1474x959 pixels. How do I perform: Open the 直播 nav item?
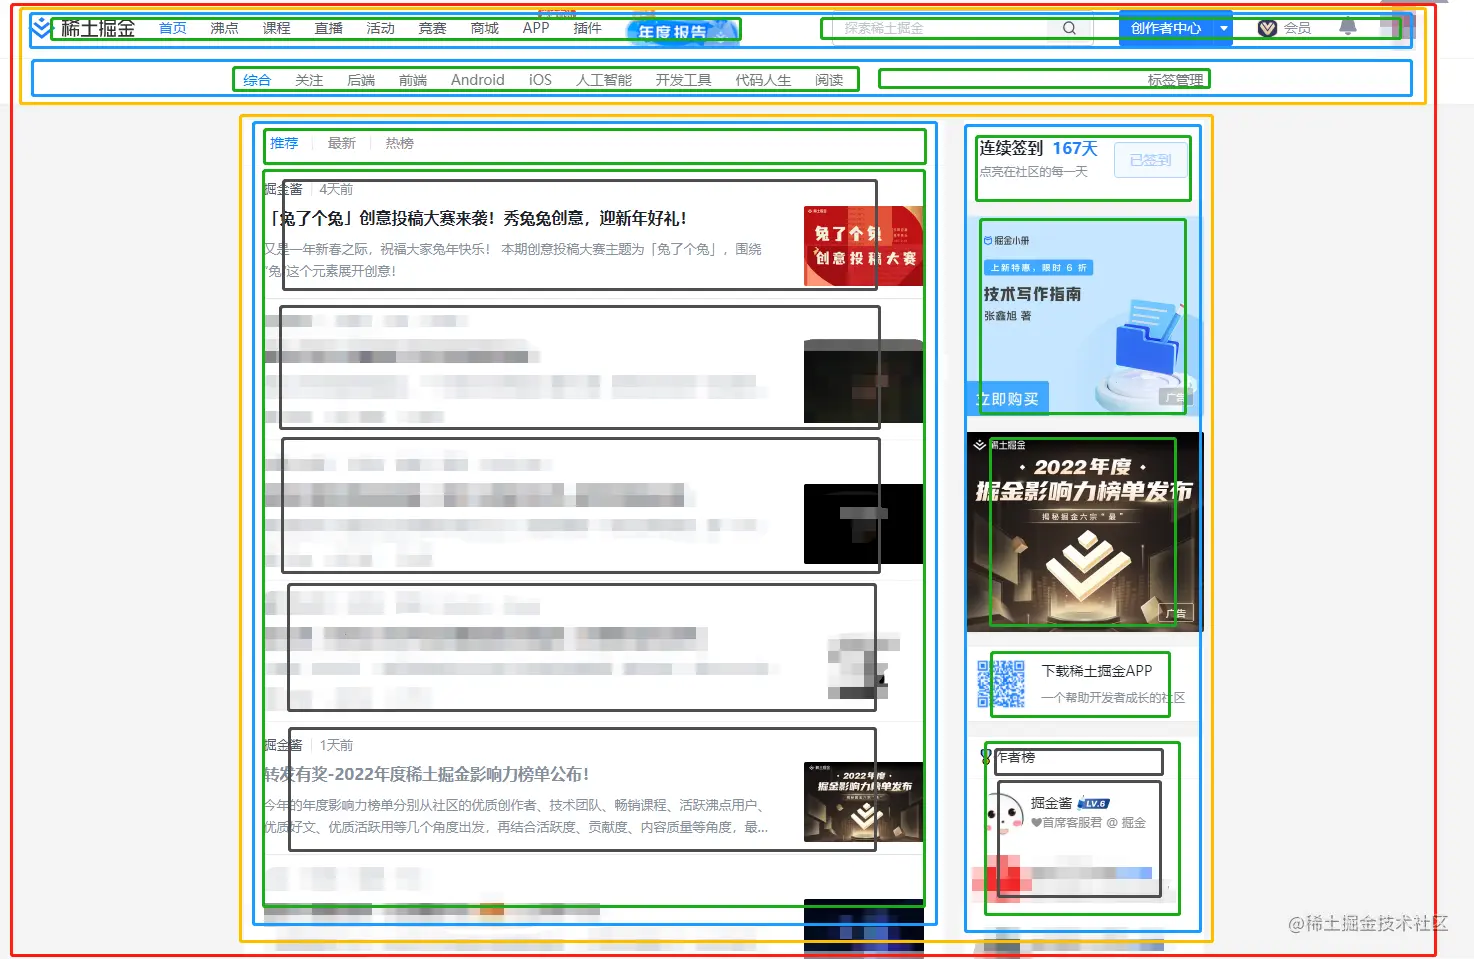click(x=329, y=28)
